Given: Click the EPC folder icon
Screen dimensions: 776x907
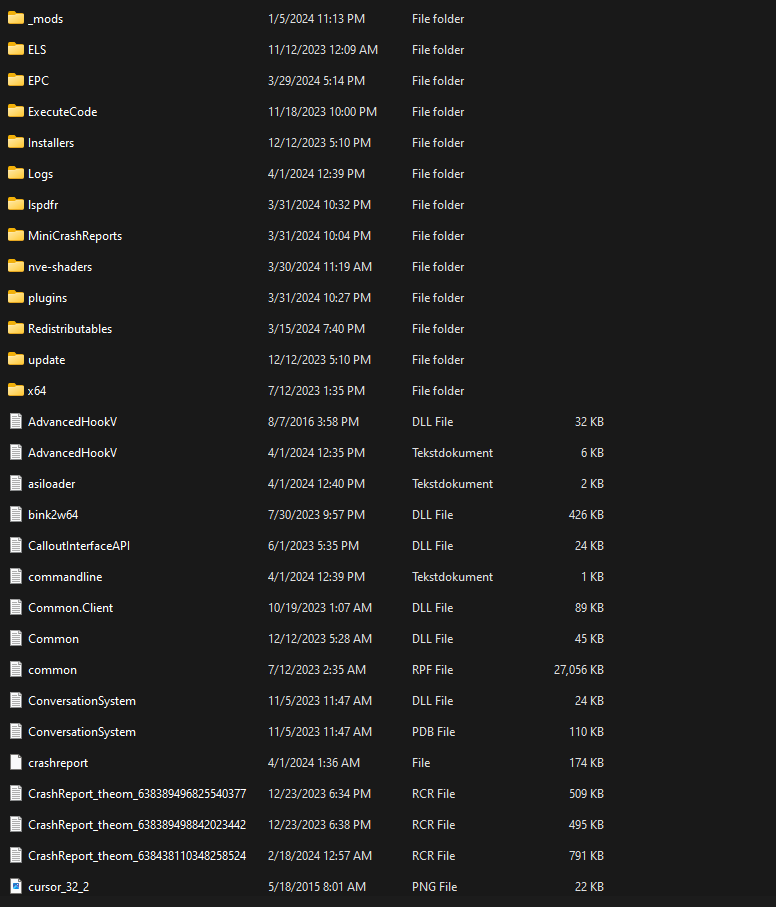Looking at the screenshot, I should (x=16, y=80).
